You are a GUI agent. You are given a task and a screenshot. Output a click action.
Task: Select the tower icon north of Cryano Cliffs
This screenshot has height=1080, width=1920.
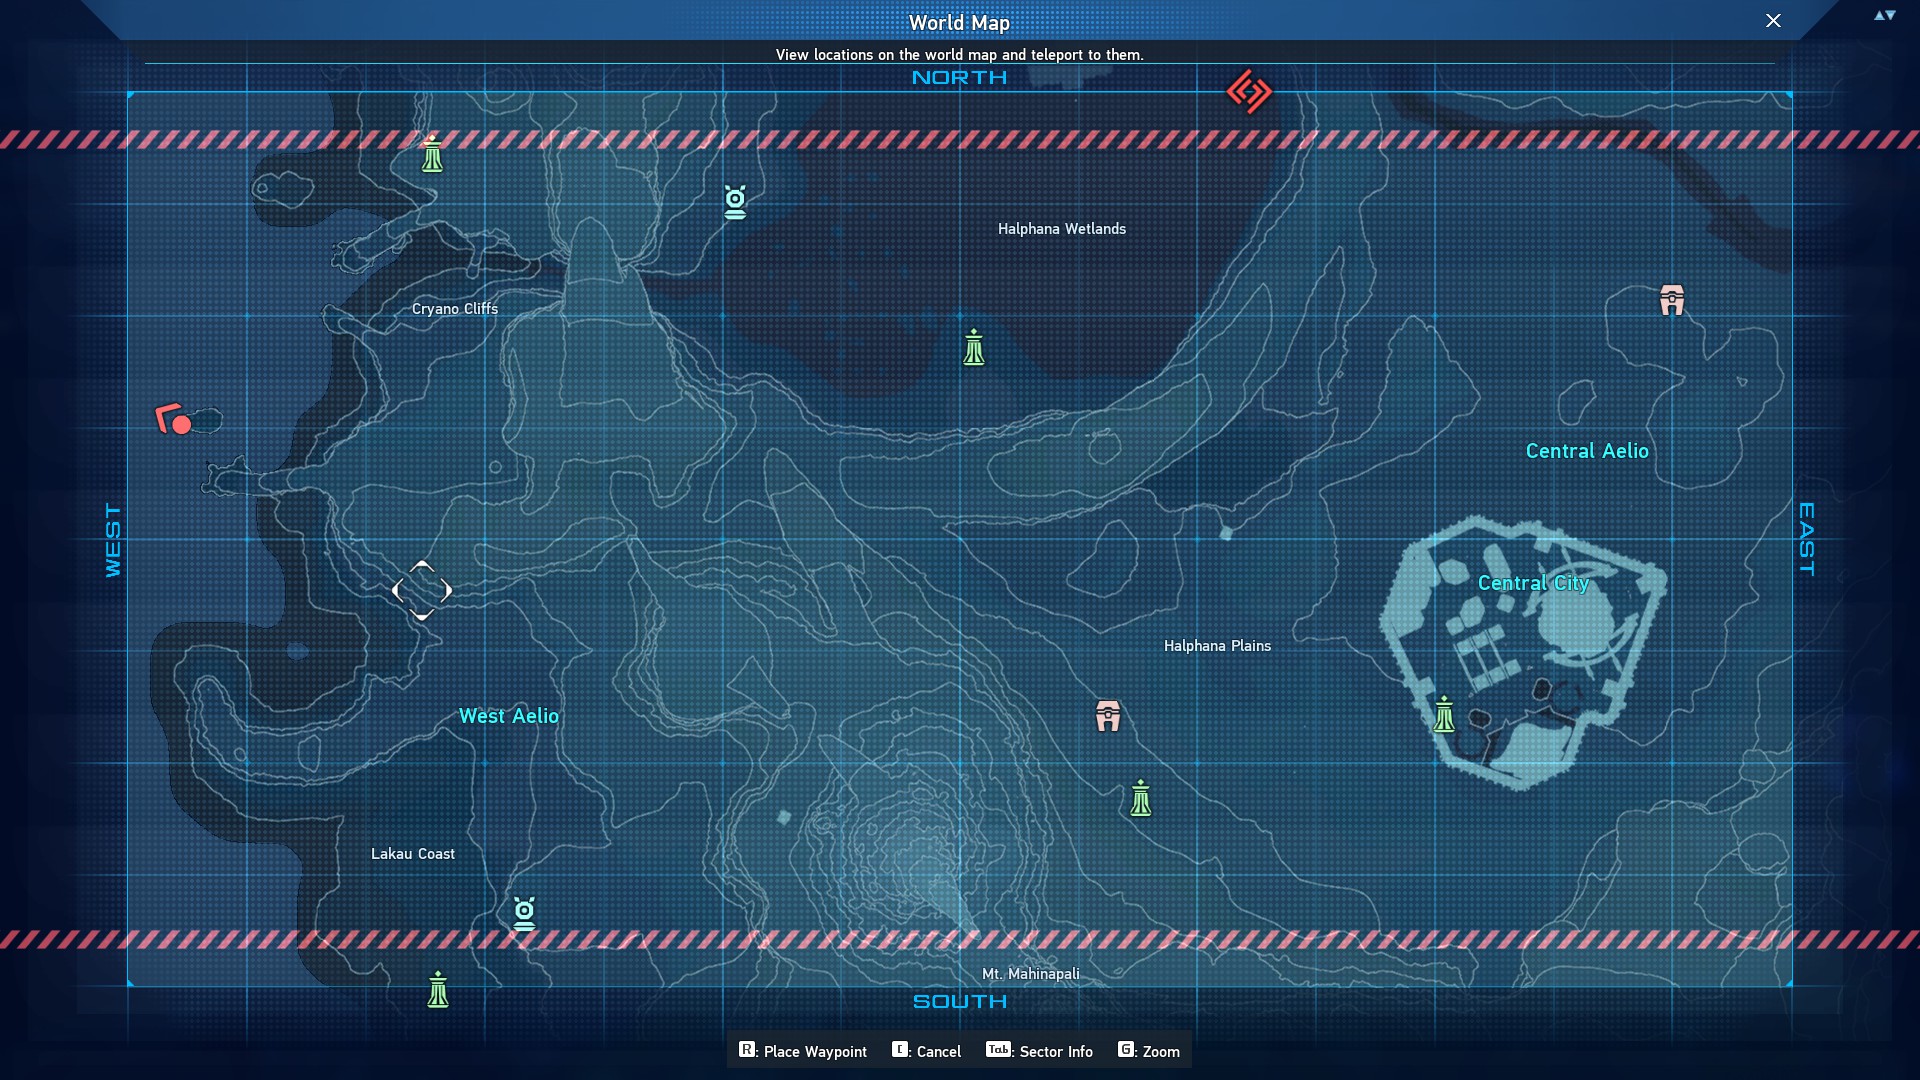735,202
